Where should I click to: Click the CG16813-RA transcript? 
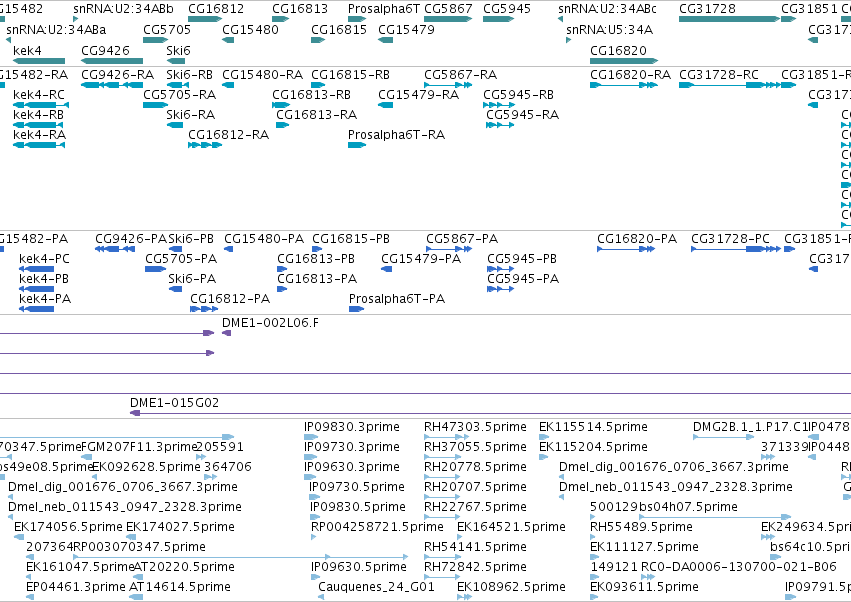tap(282, 125)
